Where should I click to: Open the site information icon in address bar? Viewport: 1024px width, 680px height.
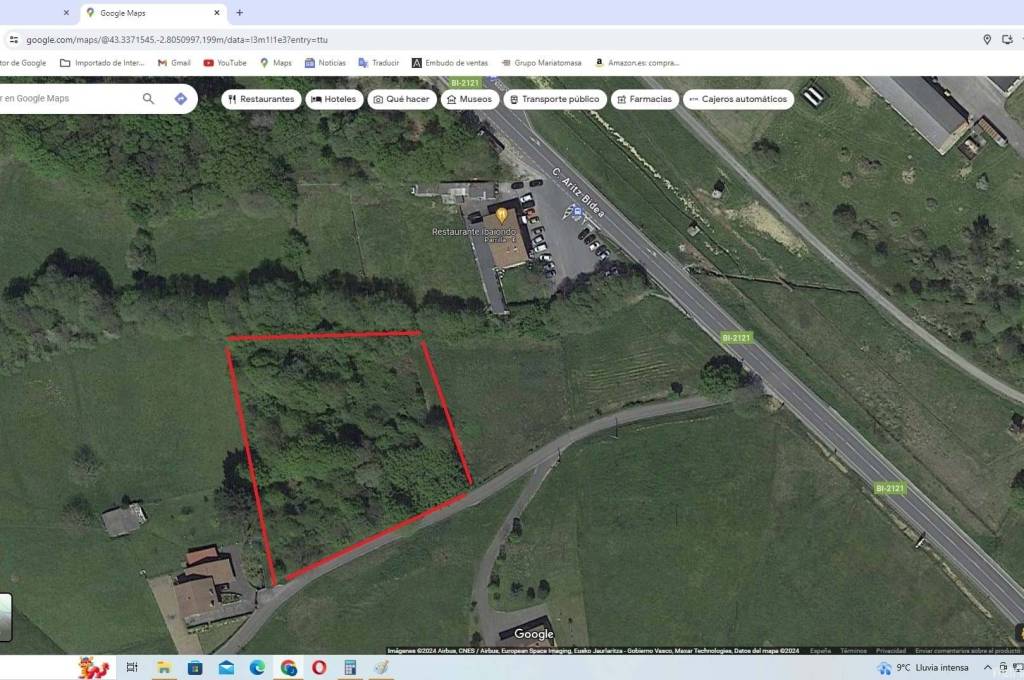point(13,40)
